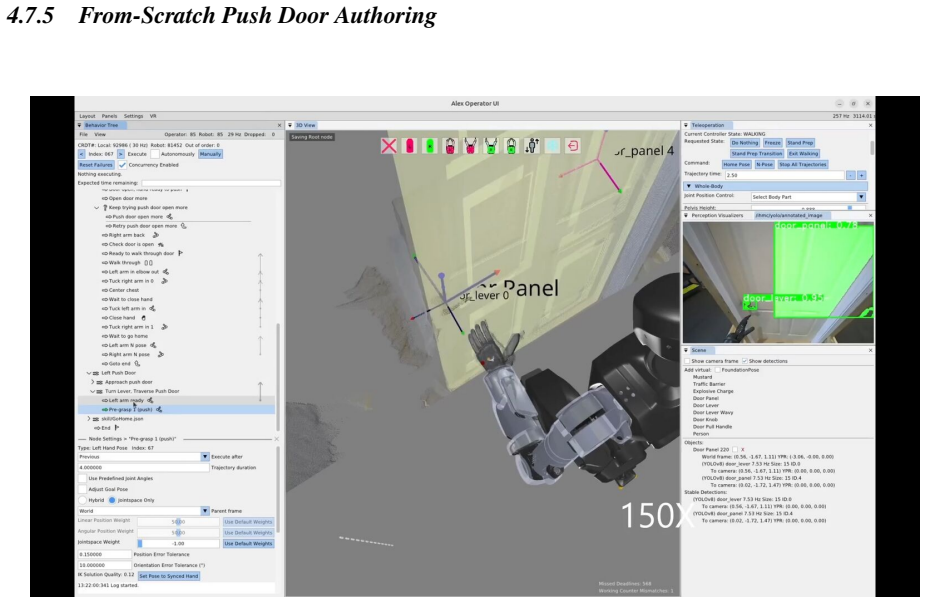Image resolution: width=926 pixels, height=603 pixels.
Task: Expand the Approach push door tree node
Action: click(x=93, y=382)
